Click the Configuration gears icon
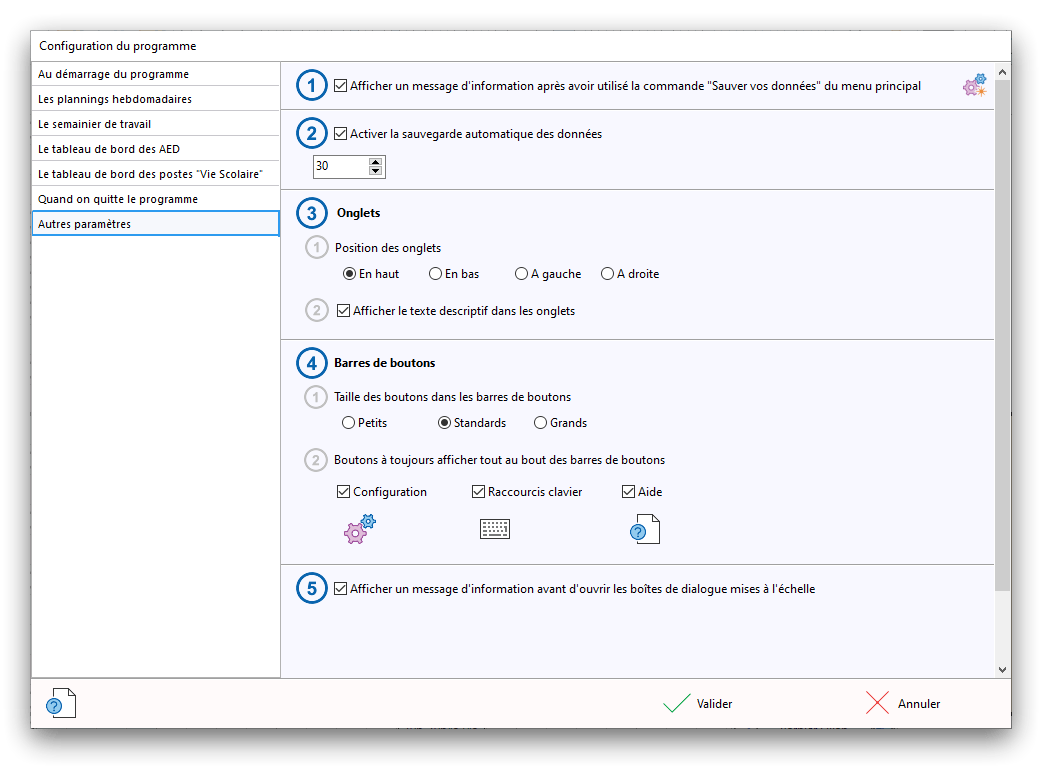1042x769 pixels. (359, 529)
